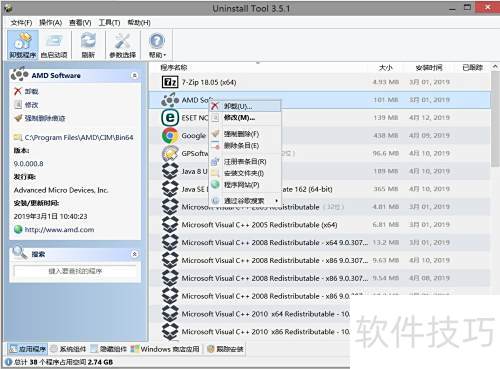This screenshot has height=369, width=500.
Task: Click the 跟踪安装 install tracker button
Action: click(x=225, y=349)
